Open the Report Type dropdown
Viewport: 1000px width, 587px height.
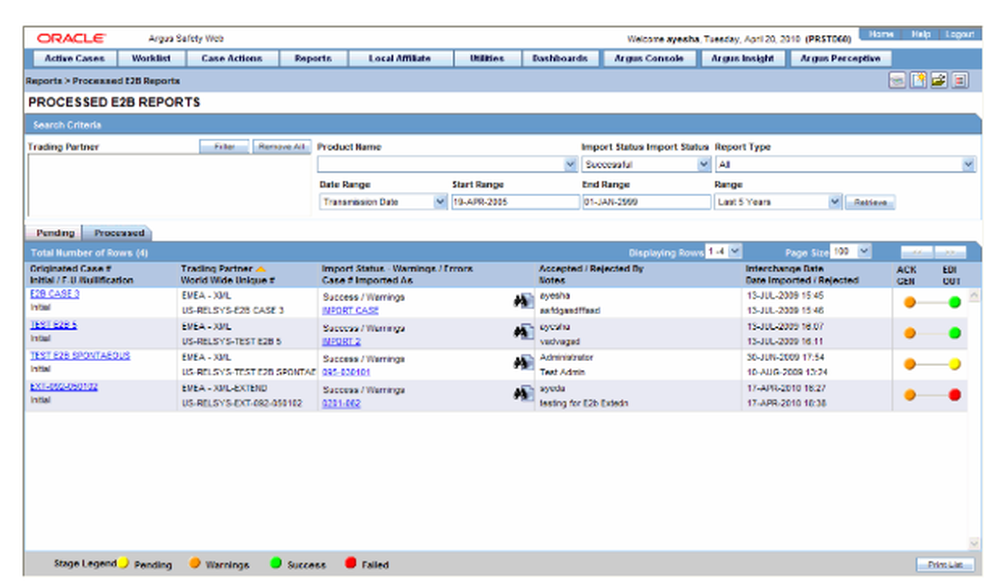tap(968, 165)
